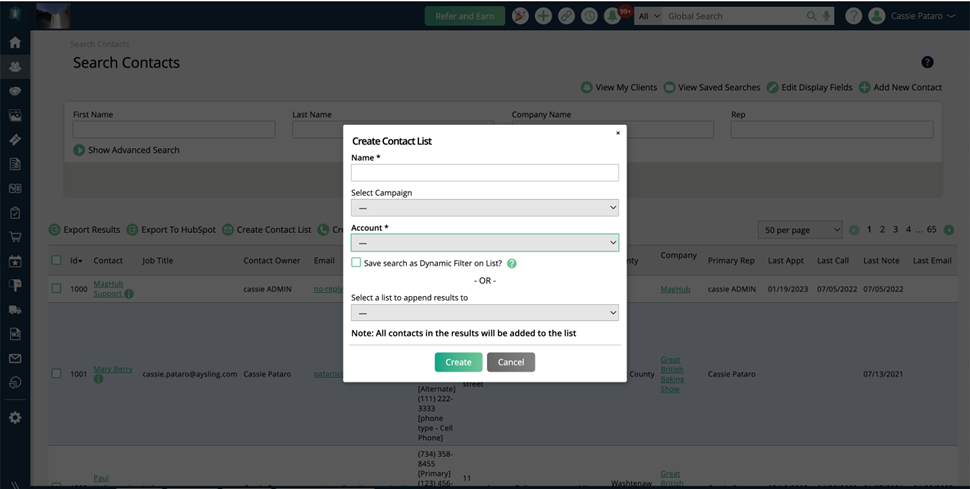Screen dimensions: 970x489
Task: Click the envelope mail icon in sidebar
Action: (x=15, y=358)
